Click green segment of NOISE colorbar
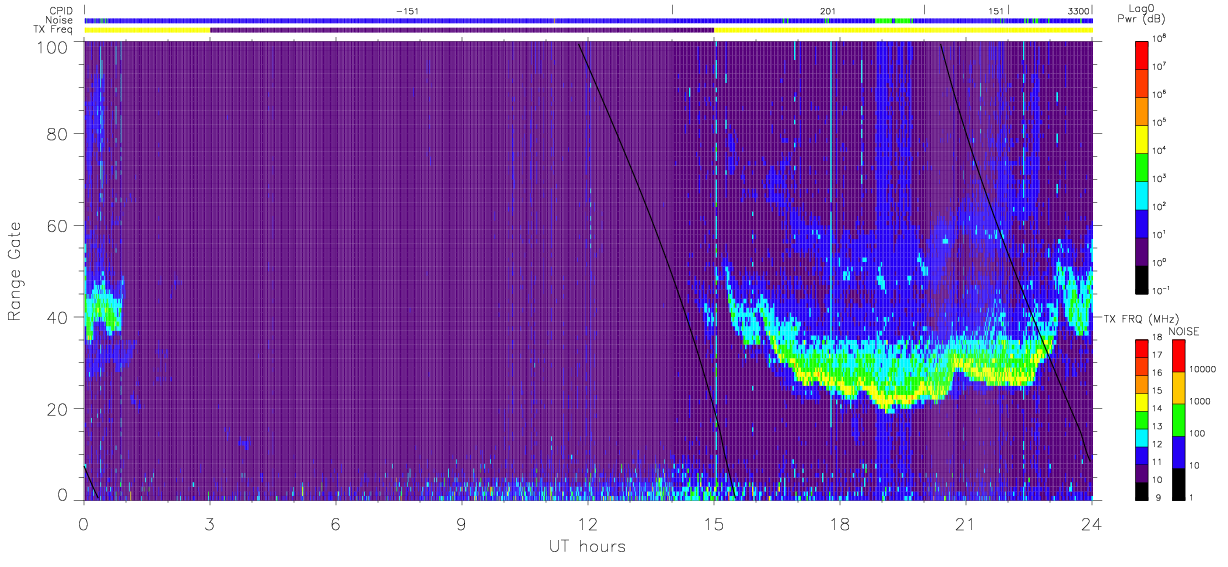Image resolution: width=1228 pixels, height=567 pixels. (1178, 419)
